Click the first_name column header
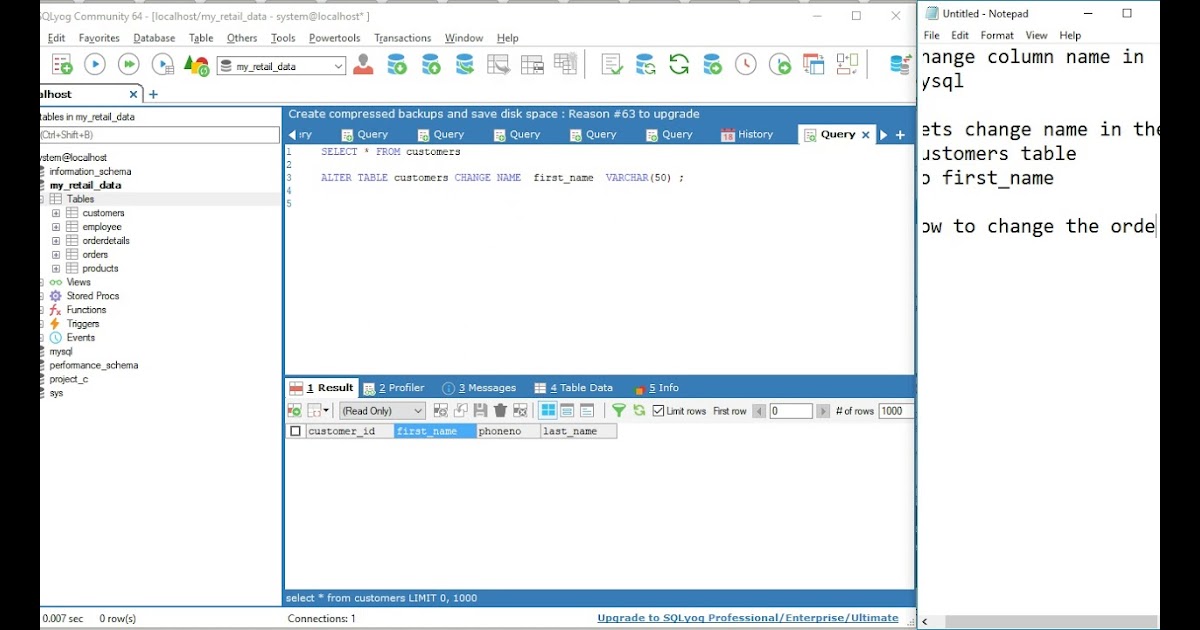Image resolution: width=1200 pixels, height=630 pixels. click(x=435, y=432)
